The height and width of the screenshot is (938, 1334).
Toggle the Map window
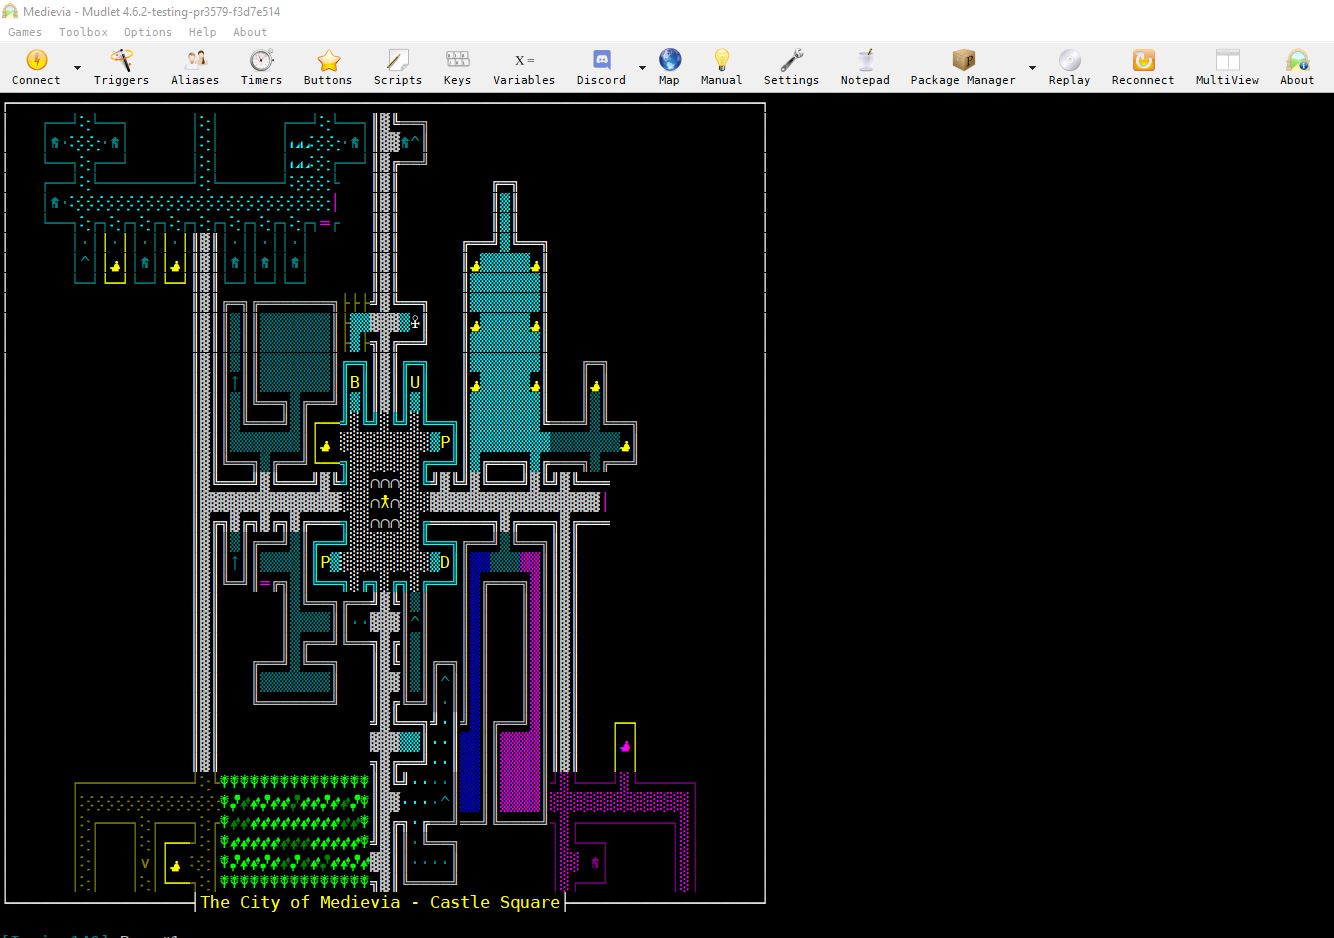669,67
